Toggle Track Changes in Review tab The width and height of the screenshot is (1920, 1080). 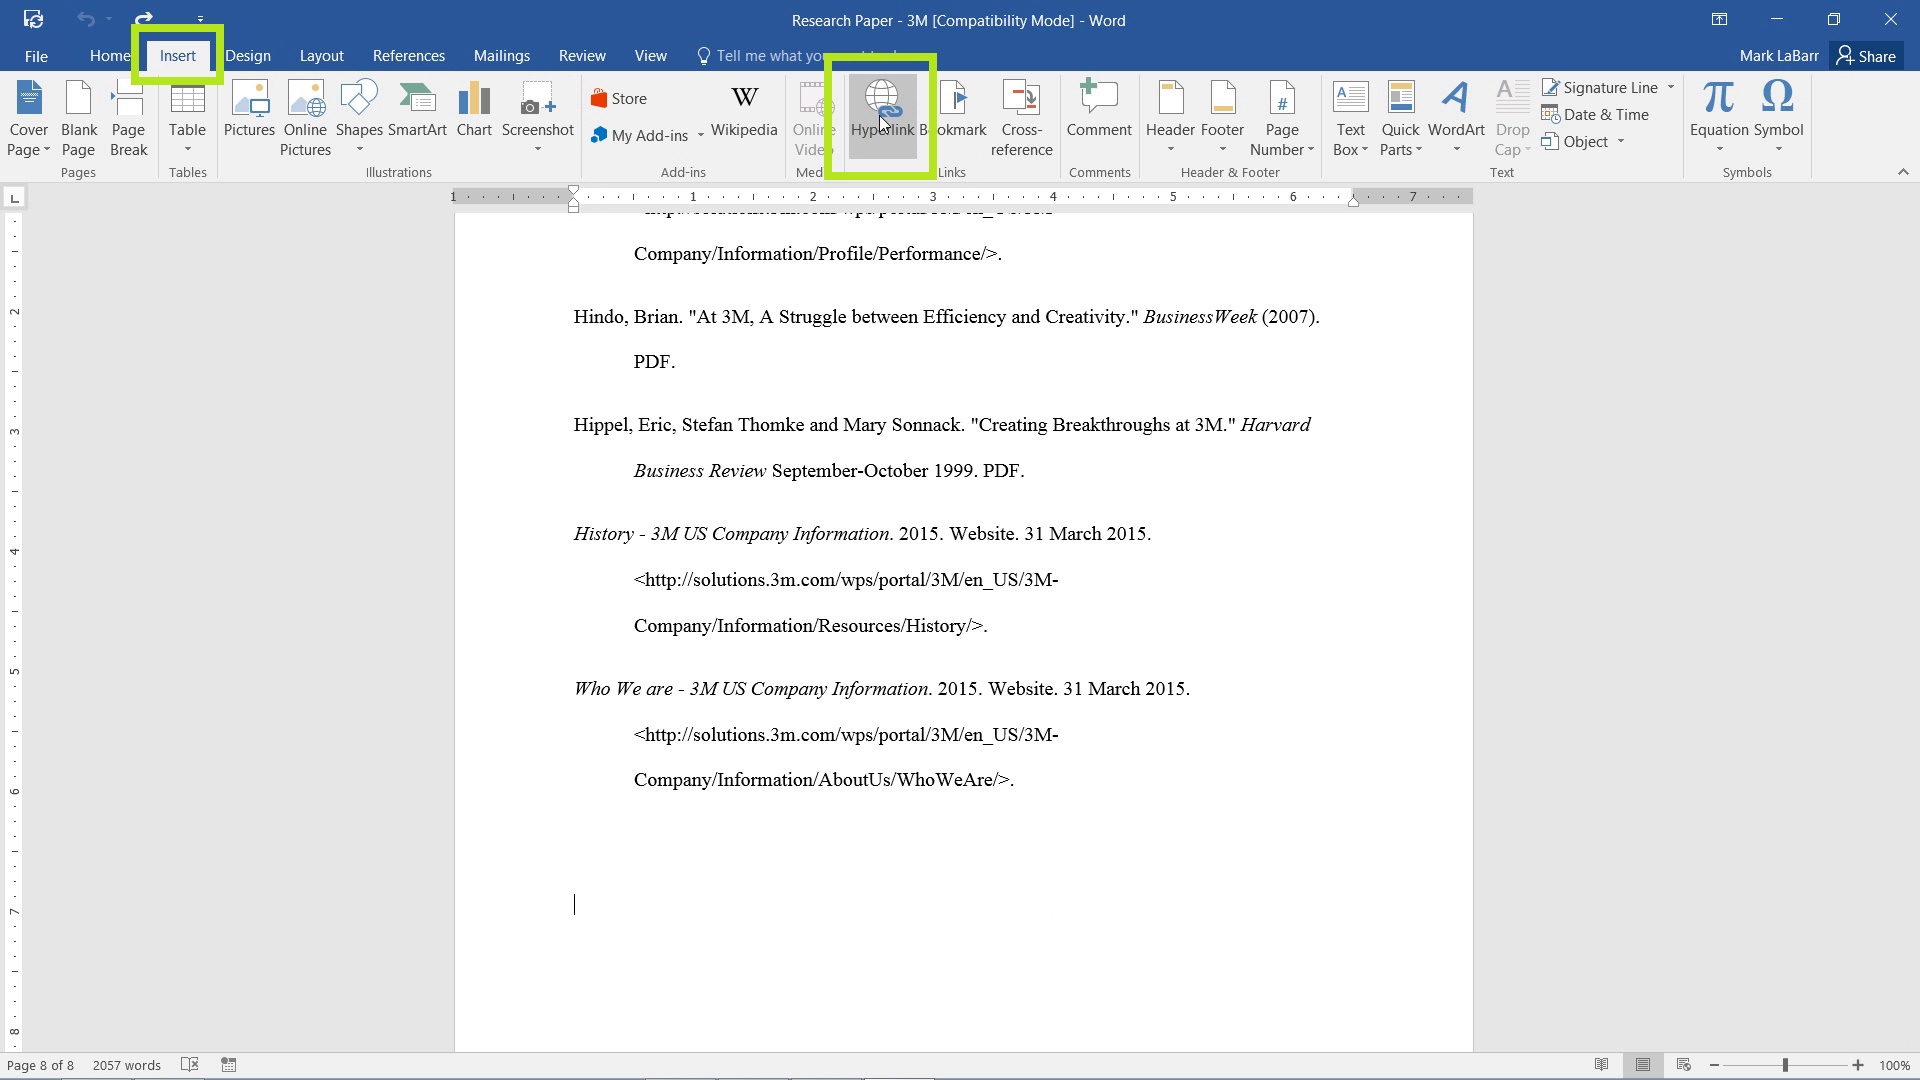click(580, 55)
